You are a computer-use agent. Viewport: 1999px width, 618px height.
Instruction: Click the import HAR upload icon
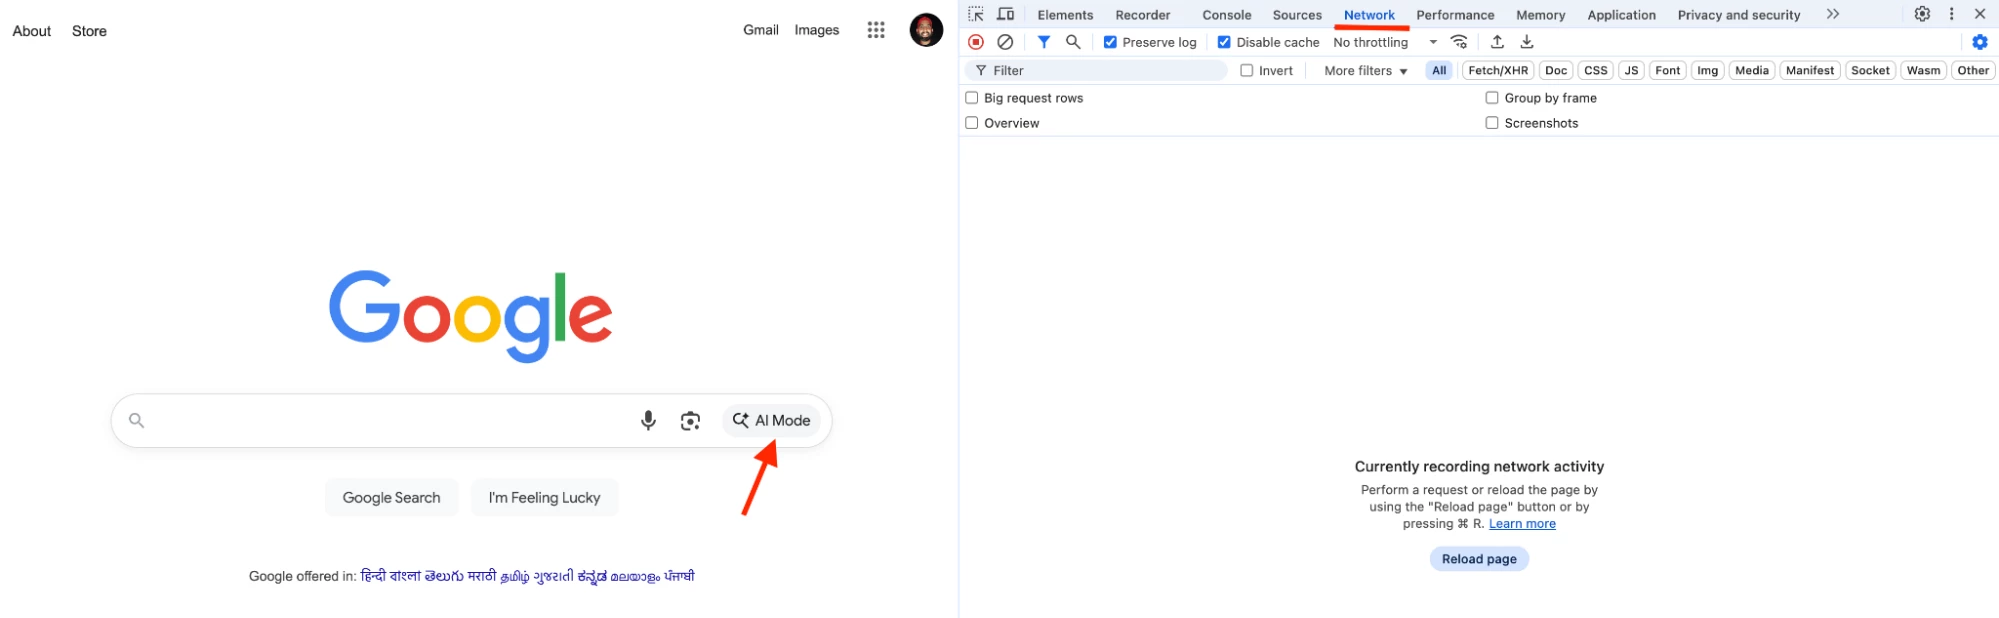(1497, 42)
